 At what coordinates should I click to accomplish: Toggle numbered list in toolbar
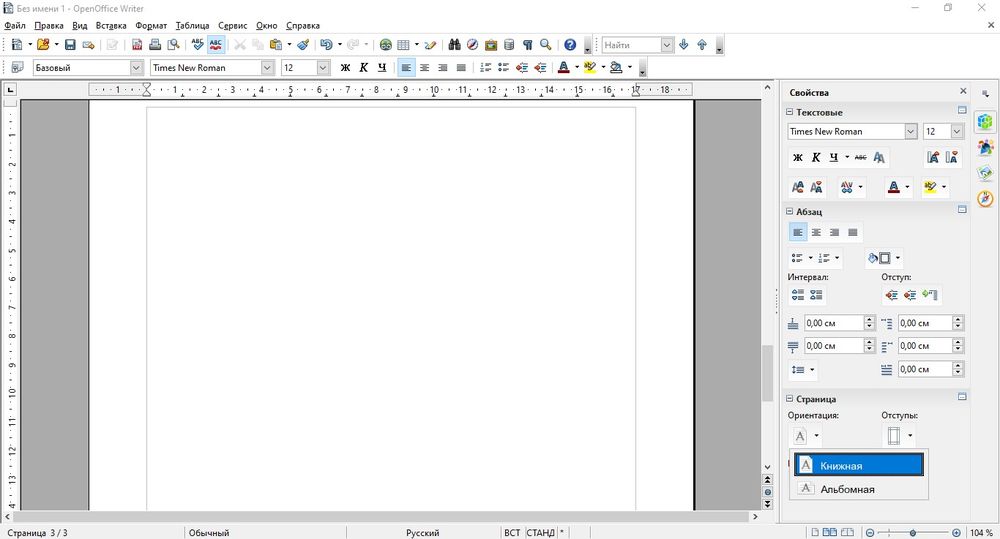485,68
